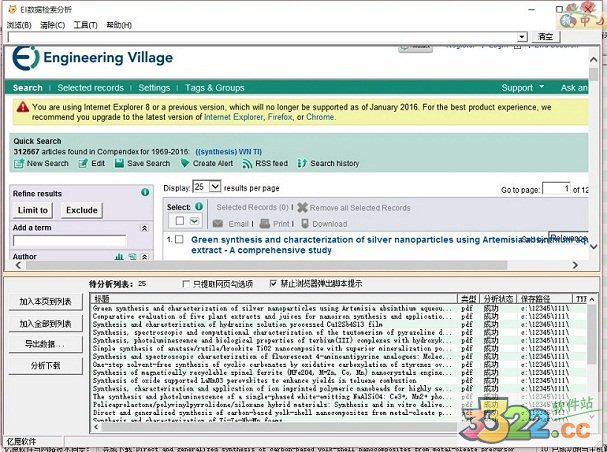
Task: Tick the select-all records checkbox
Action: tap(180, 221)
